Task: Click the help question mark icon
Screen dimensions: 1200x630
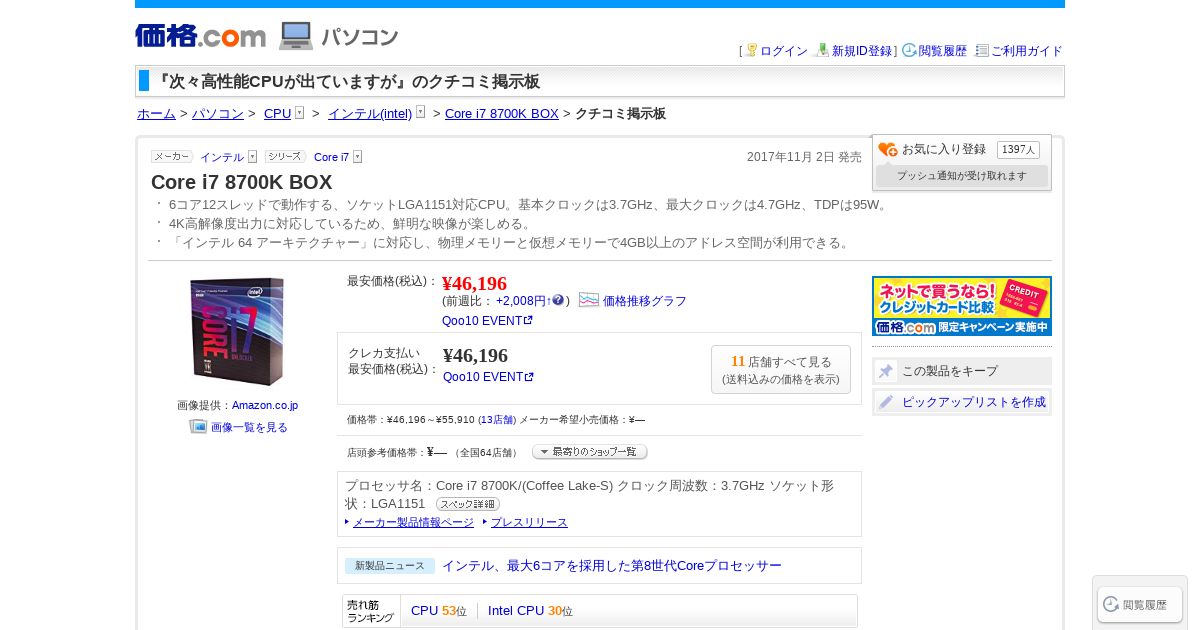Action: pos(558,300)
